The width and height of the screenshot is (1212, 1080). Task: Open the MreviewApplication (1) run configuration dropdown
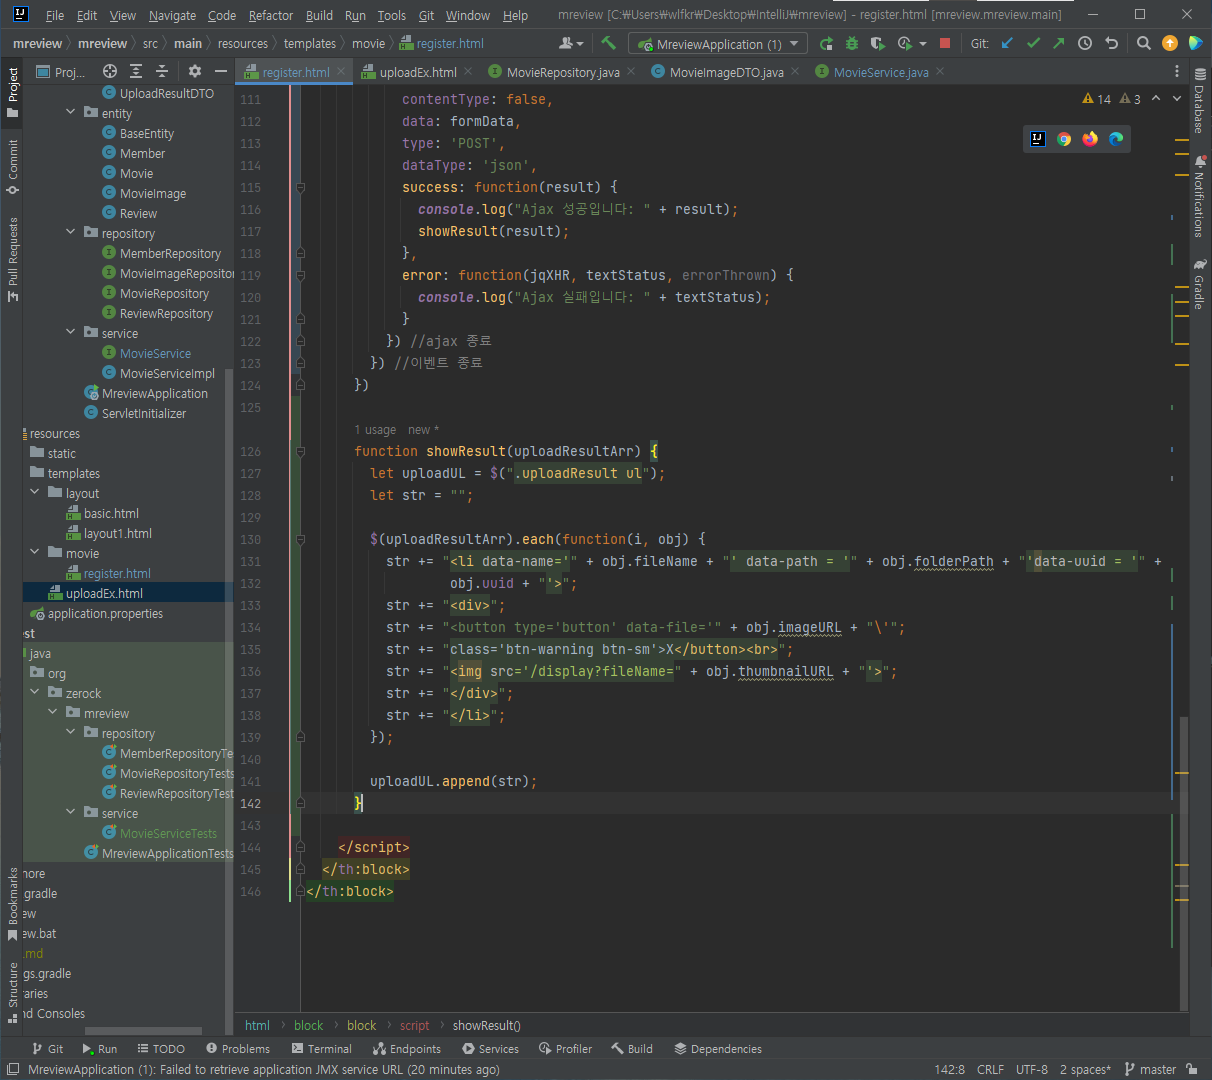(x=717, y=44)
